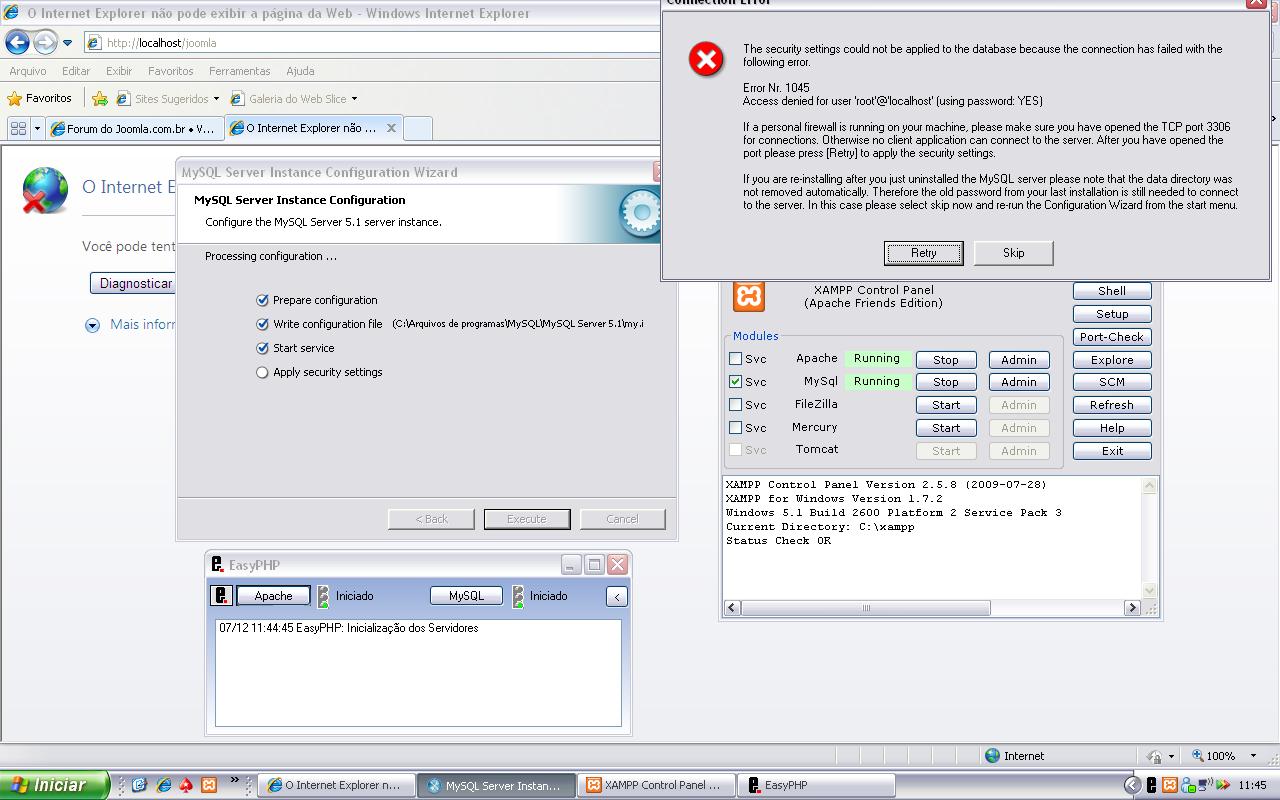
Task: Start the Mercury module
Action: pos(946,428)
